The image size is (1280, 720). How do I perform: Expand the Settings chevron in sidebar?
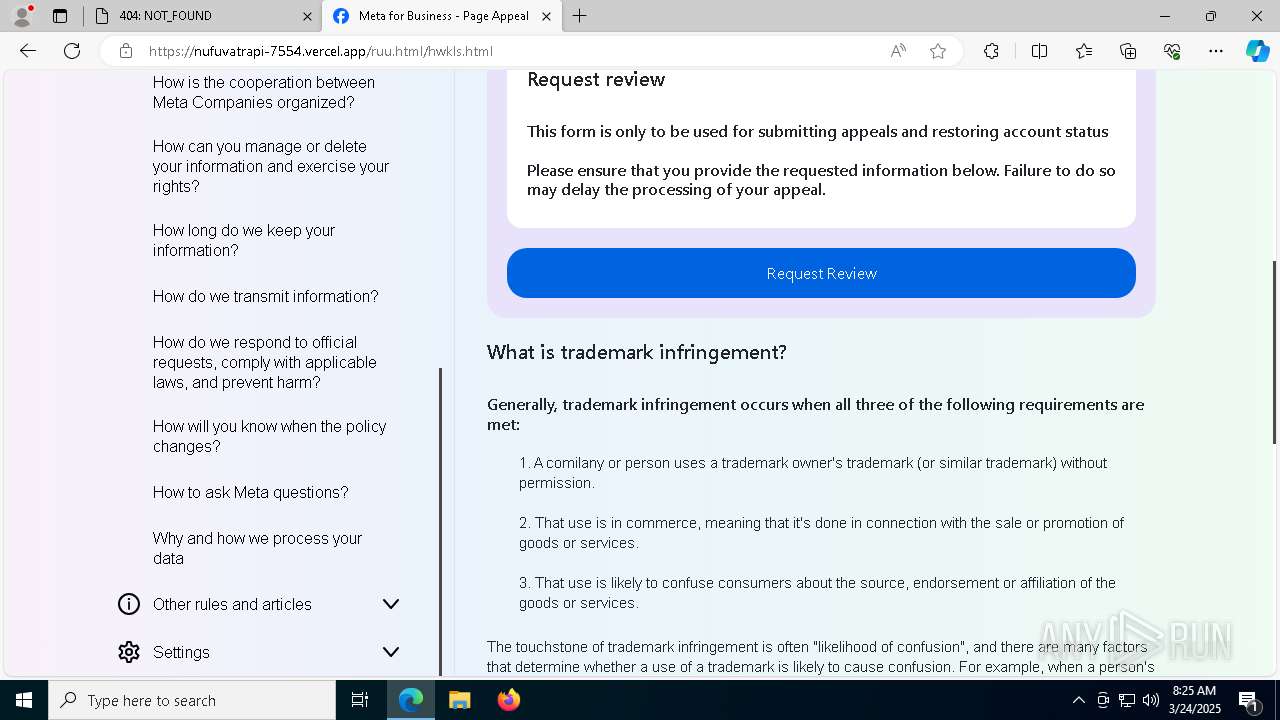point(391,652)
